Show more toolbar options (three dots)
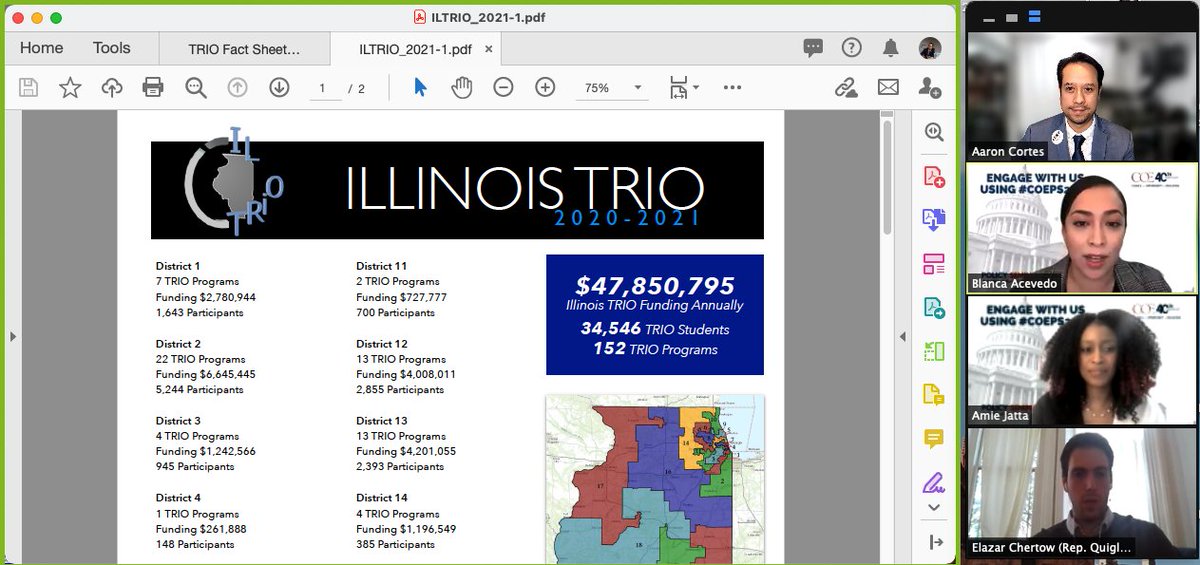The image size is (1200, 565). pyautogui.click(x=732, y=88)
